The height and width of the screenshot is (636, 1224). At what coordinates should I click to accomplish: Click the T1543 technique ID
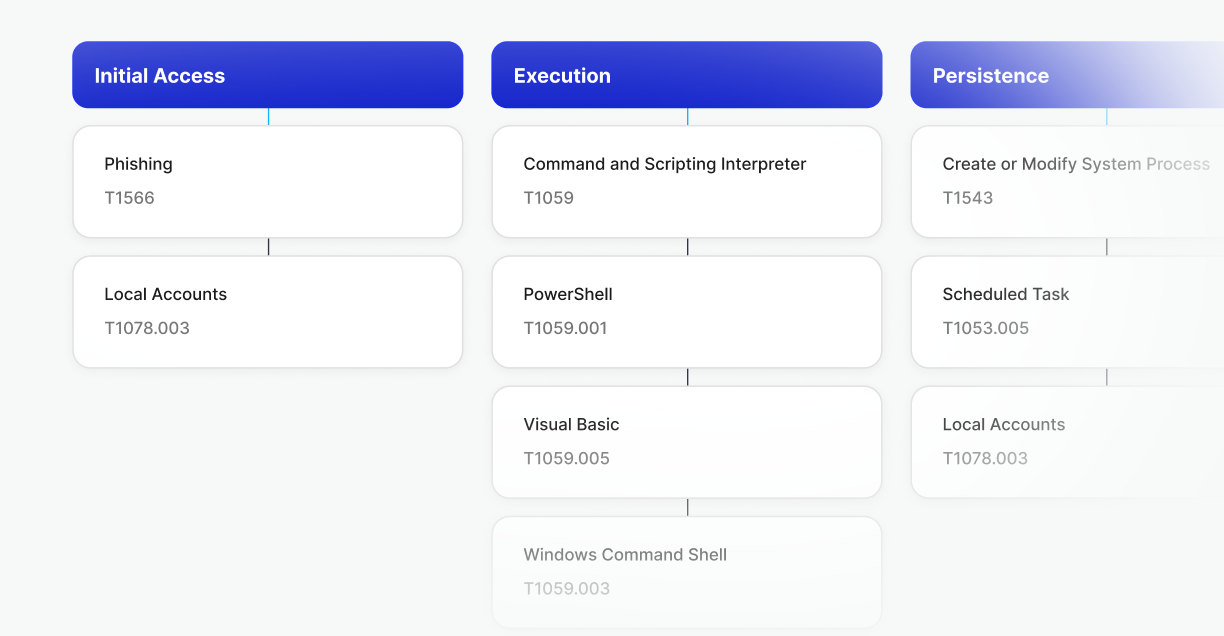[x=967, y=198]
